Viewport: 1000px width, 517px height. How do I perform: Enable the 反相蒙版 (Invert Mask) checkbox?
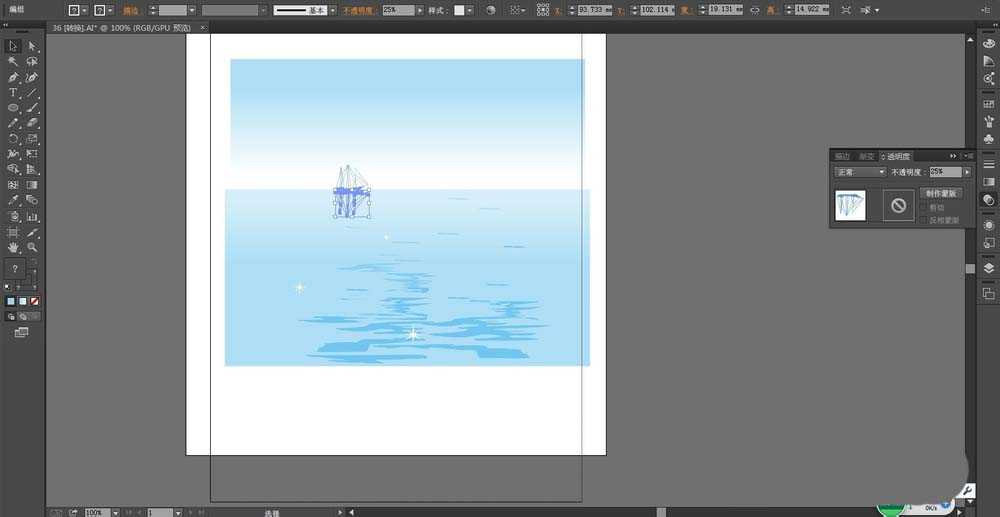[x=923, y=220]
